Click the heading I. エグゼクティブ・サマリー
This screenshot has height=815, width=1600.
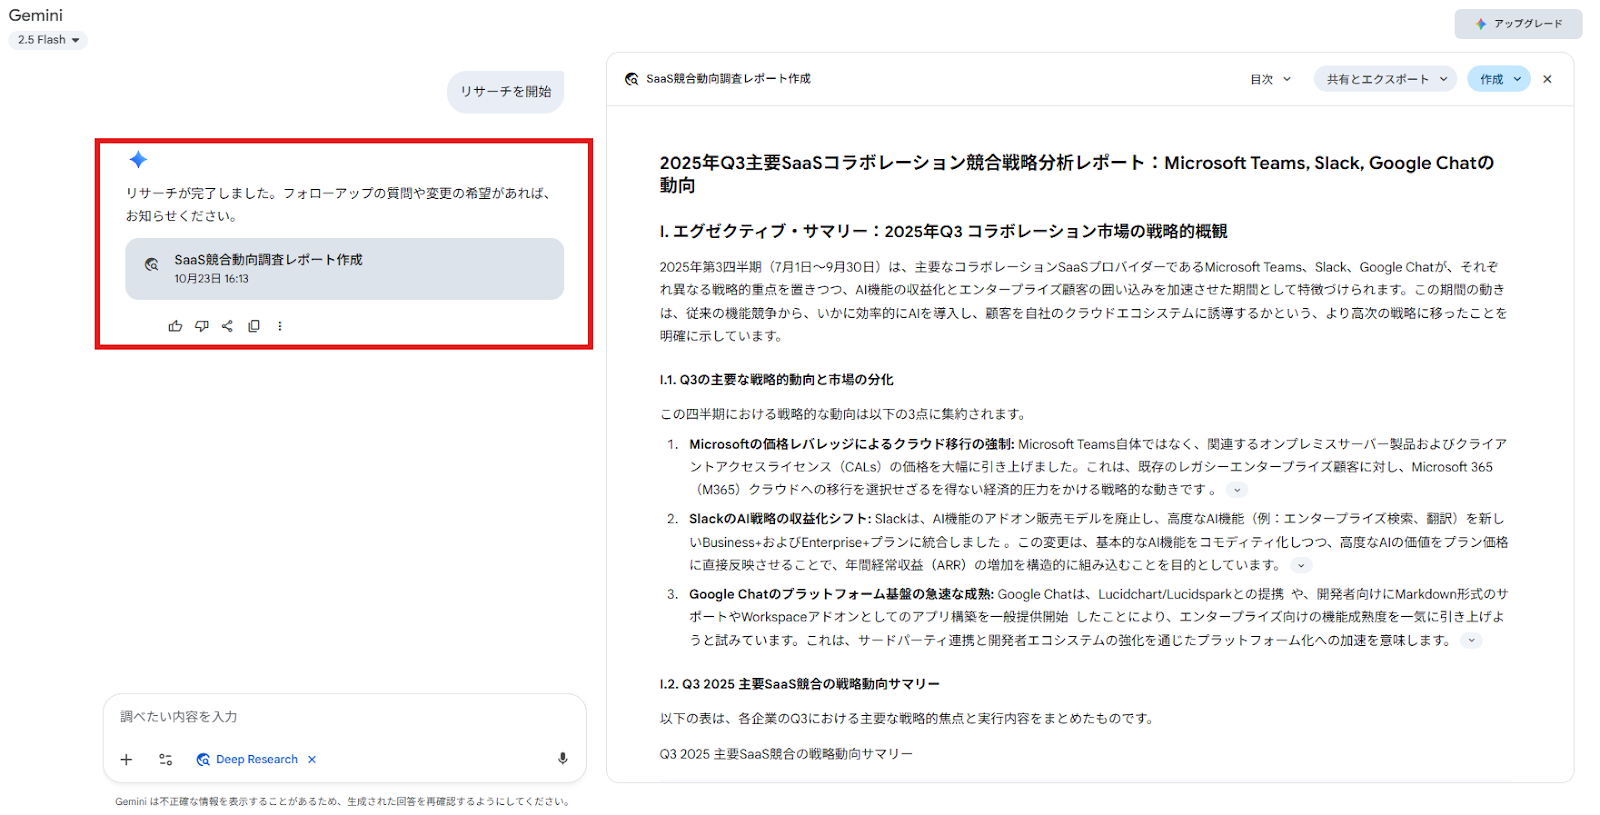tap(943, 232)
